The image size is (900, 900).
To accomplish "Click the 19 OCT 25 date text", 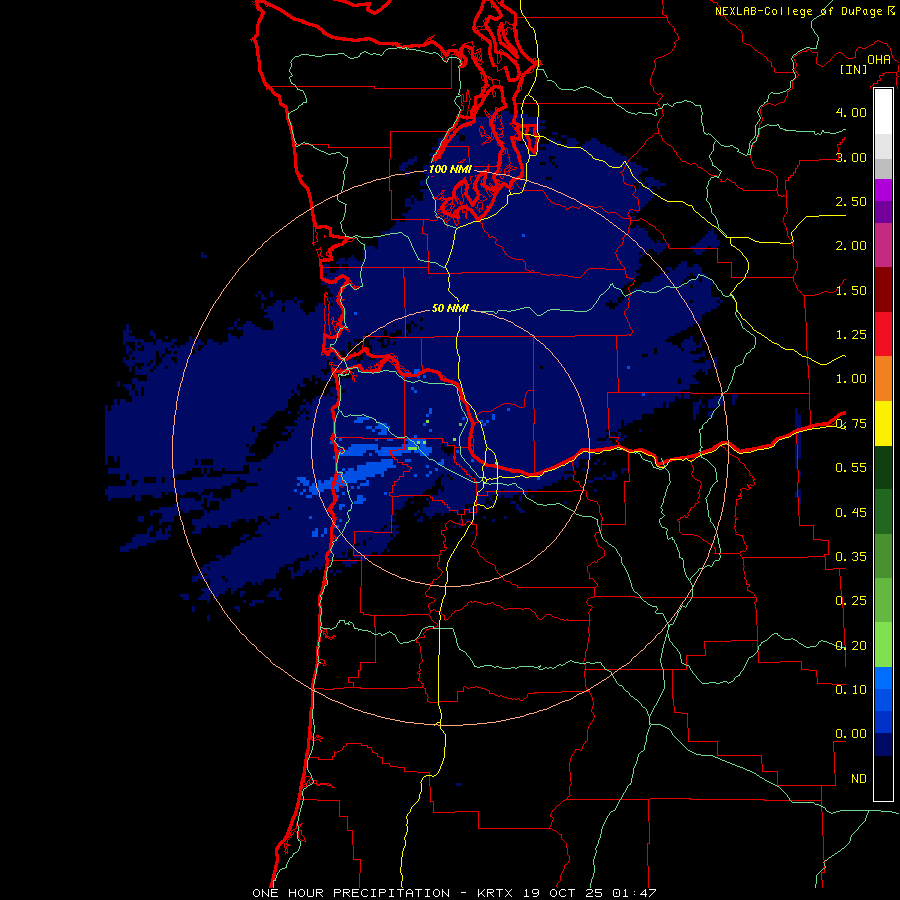I will tap(563, 893).
